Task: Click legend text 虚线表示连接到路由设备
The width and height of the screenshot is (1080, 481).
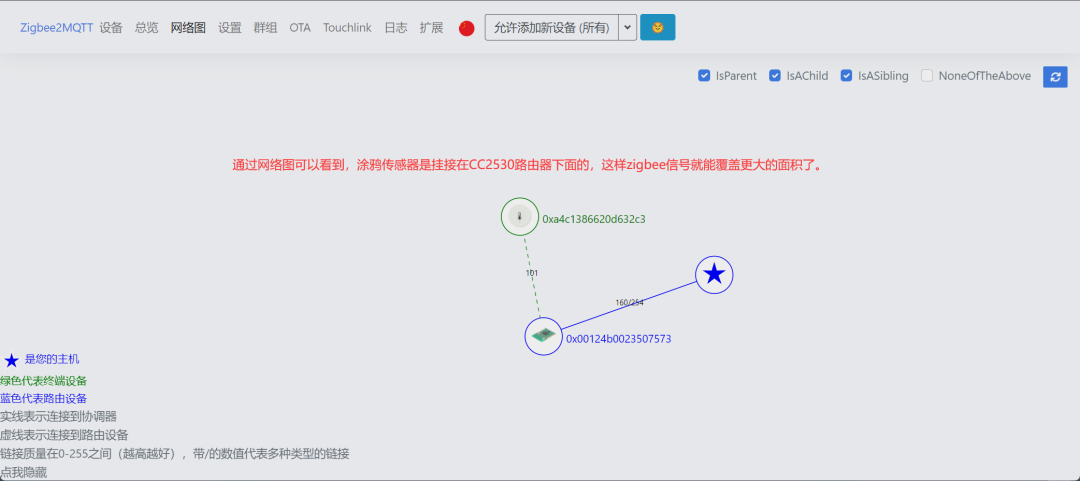Action: pyautogui.click(x=64, y=435)
